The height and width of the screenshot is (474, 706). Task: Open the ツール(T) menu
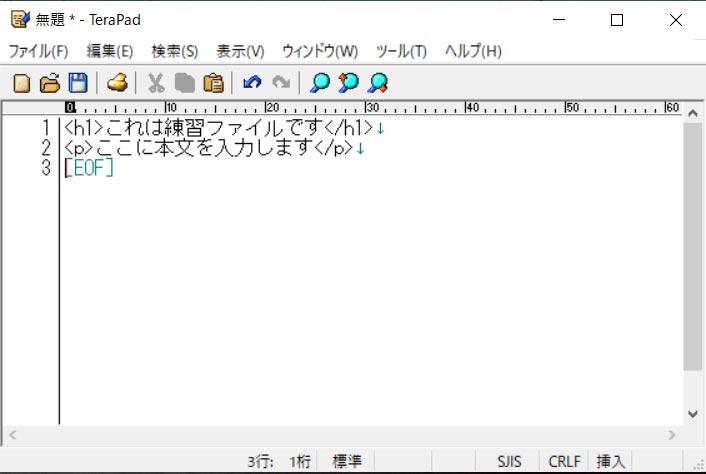click(x=401, y=51)
